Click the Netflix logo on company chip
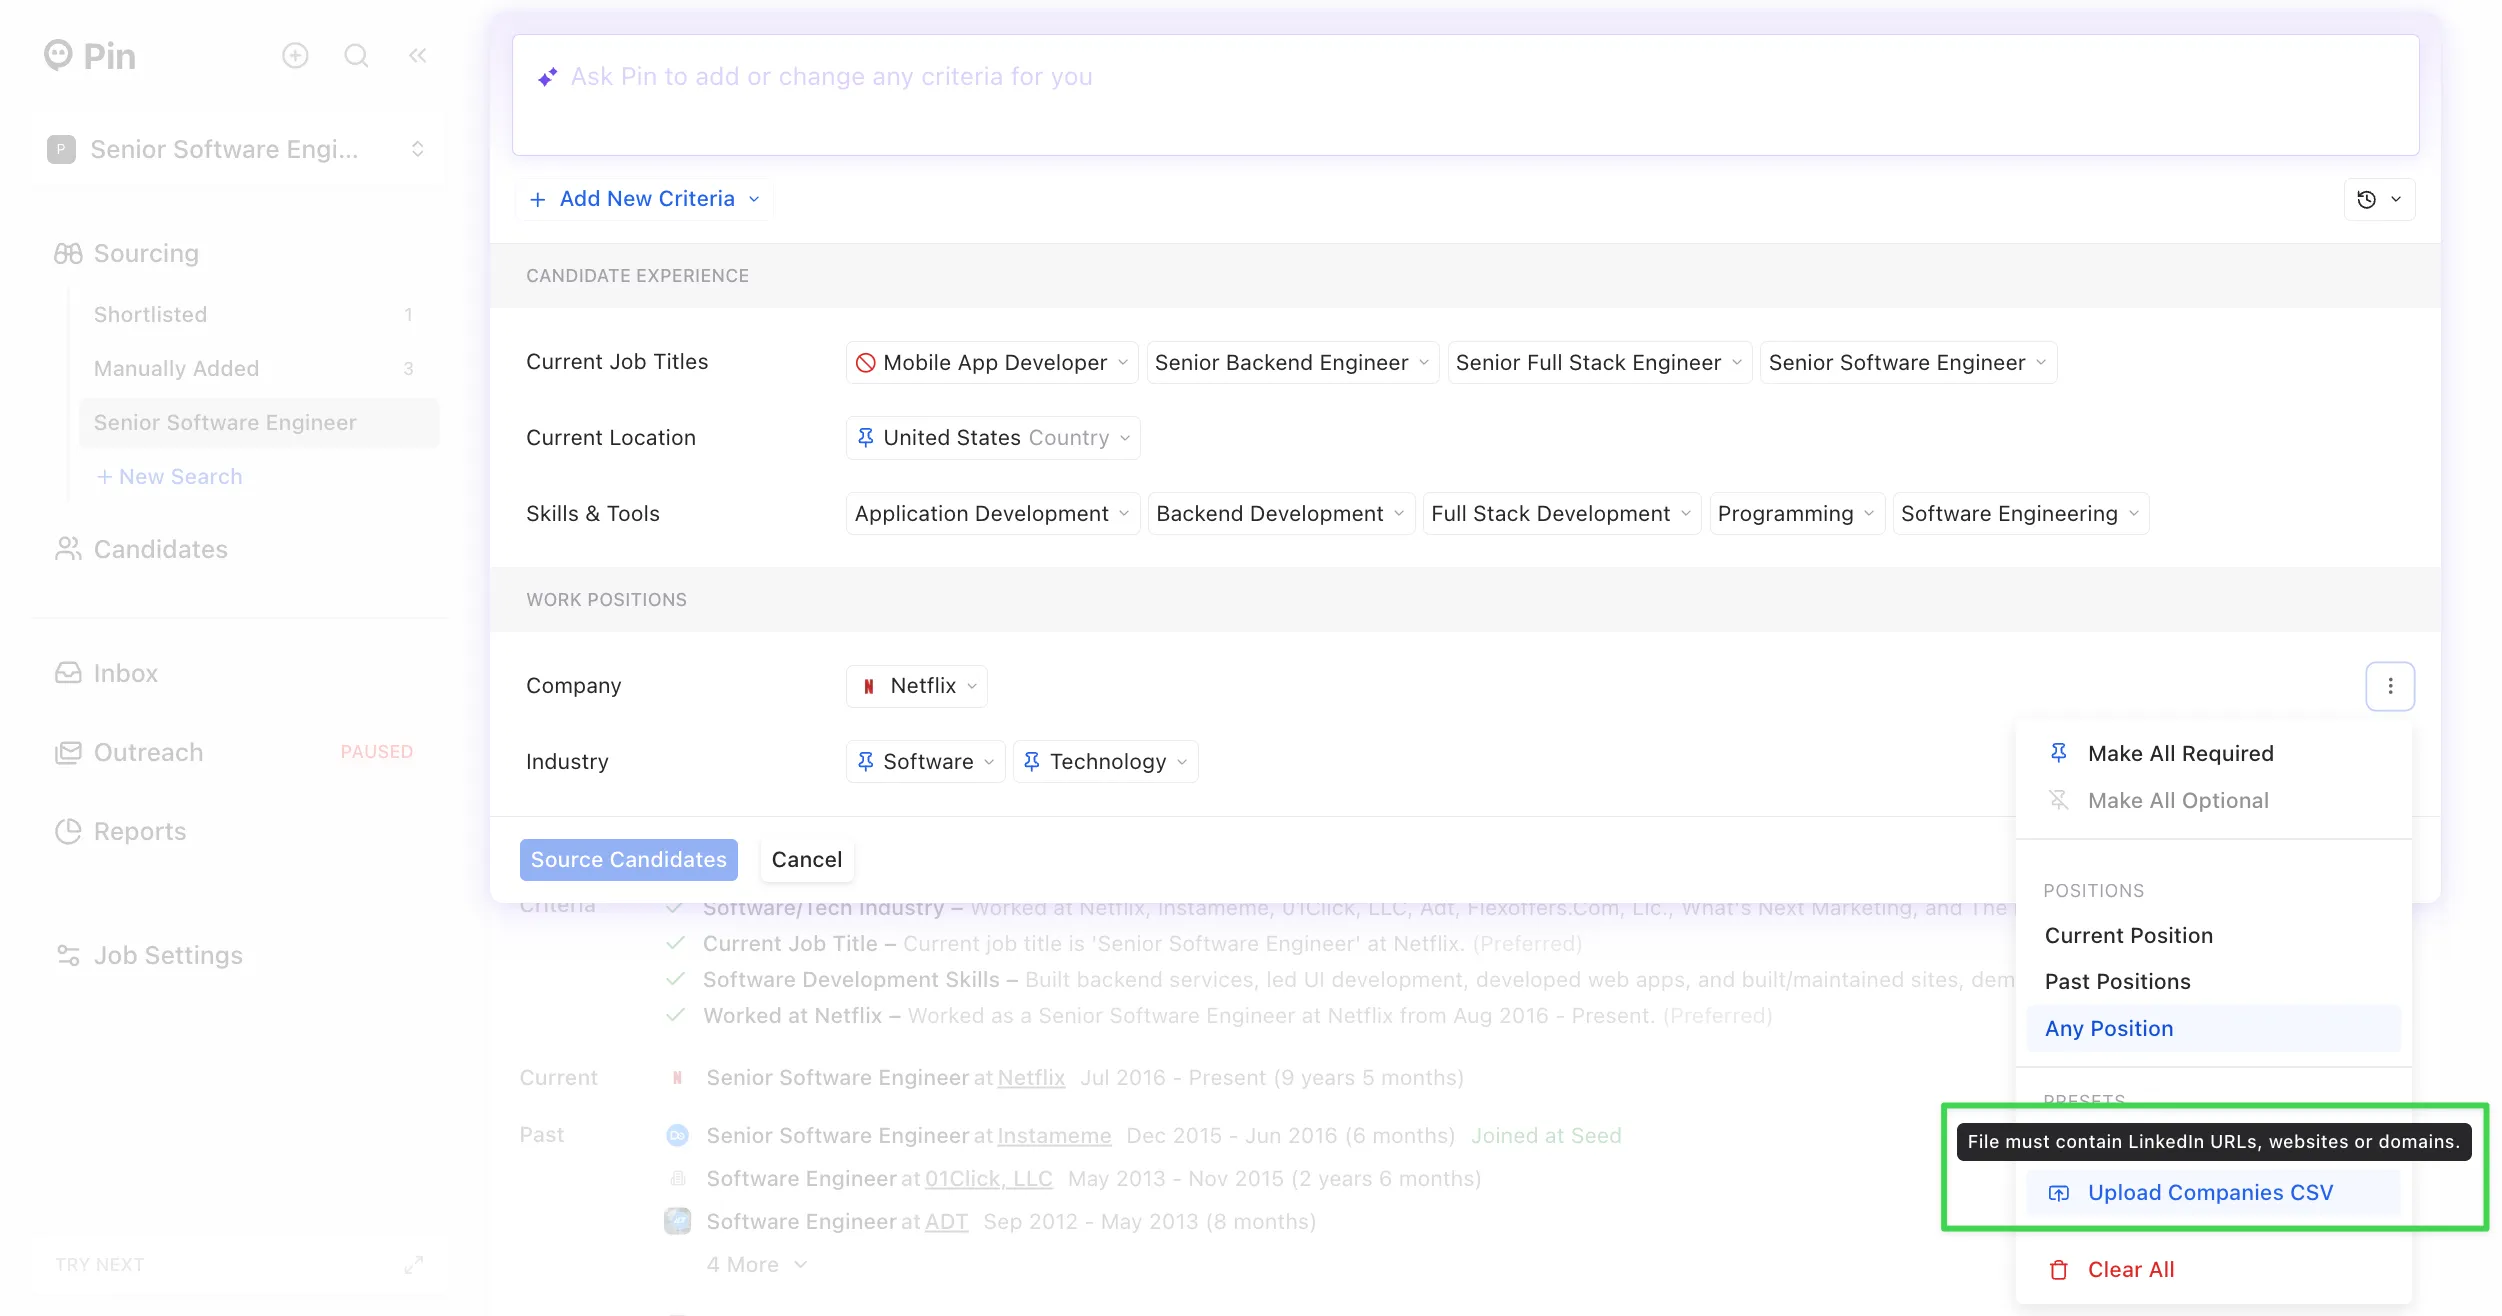Image resolution: width=2502 pixels, height=1316 pixels. click(x=869, y=686)
